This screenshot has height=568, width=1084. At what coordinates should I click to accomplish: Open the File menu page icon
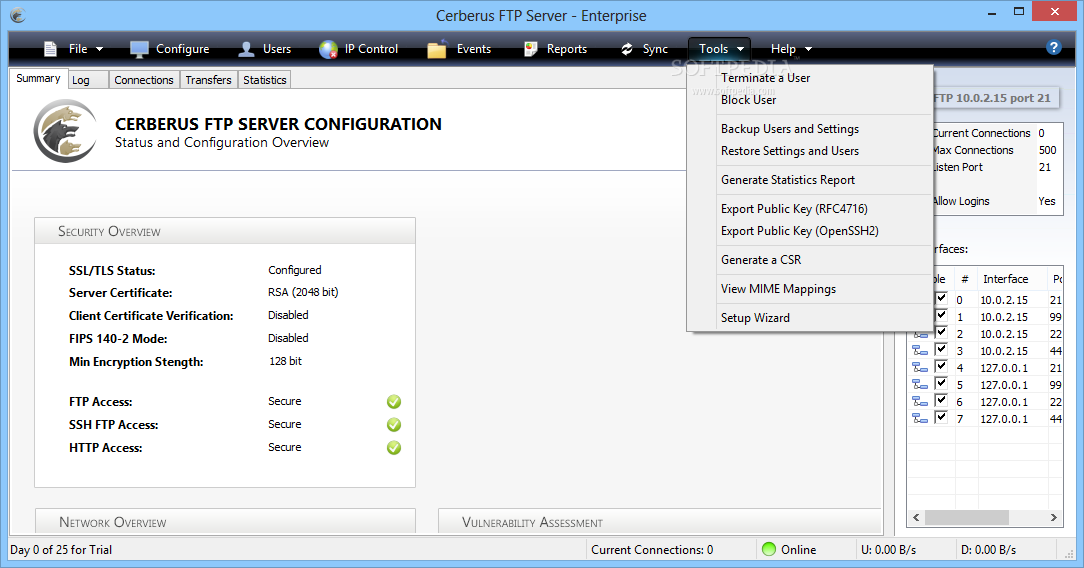(x=50, y=49)
